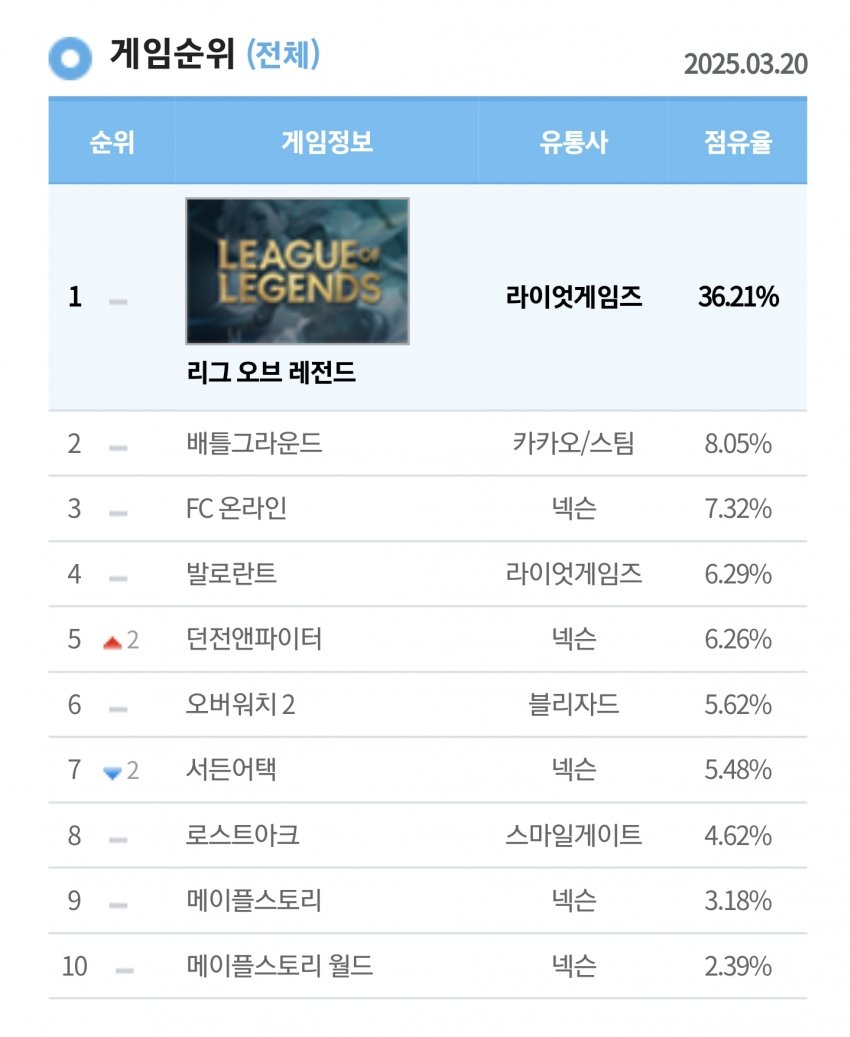Viewport: 850px width, 1037px height.
Task: Open the 발로란트 game entry
Action: pos(231,574)
